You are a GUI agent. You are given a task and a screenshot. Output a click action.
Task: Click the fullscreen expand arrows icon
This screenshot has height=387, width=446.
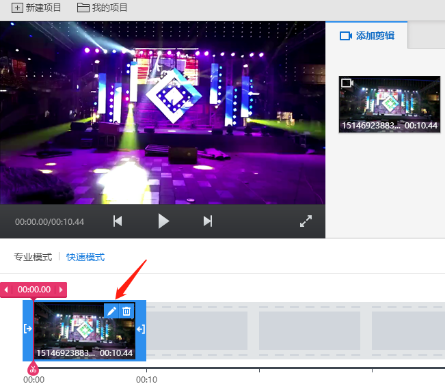click(x=306, y=221)
